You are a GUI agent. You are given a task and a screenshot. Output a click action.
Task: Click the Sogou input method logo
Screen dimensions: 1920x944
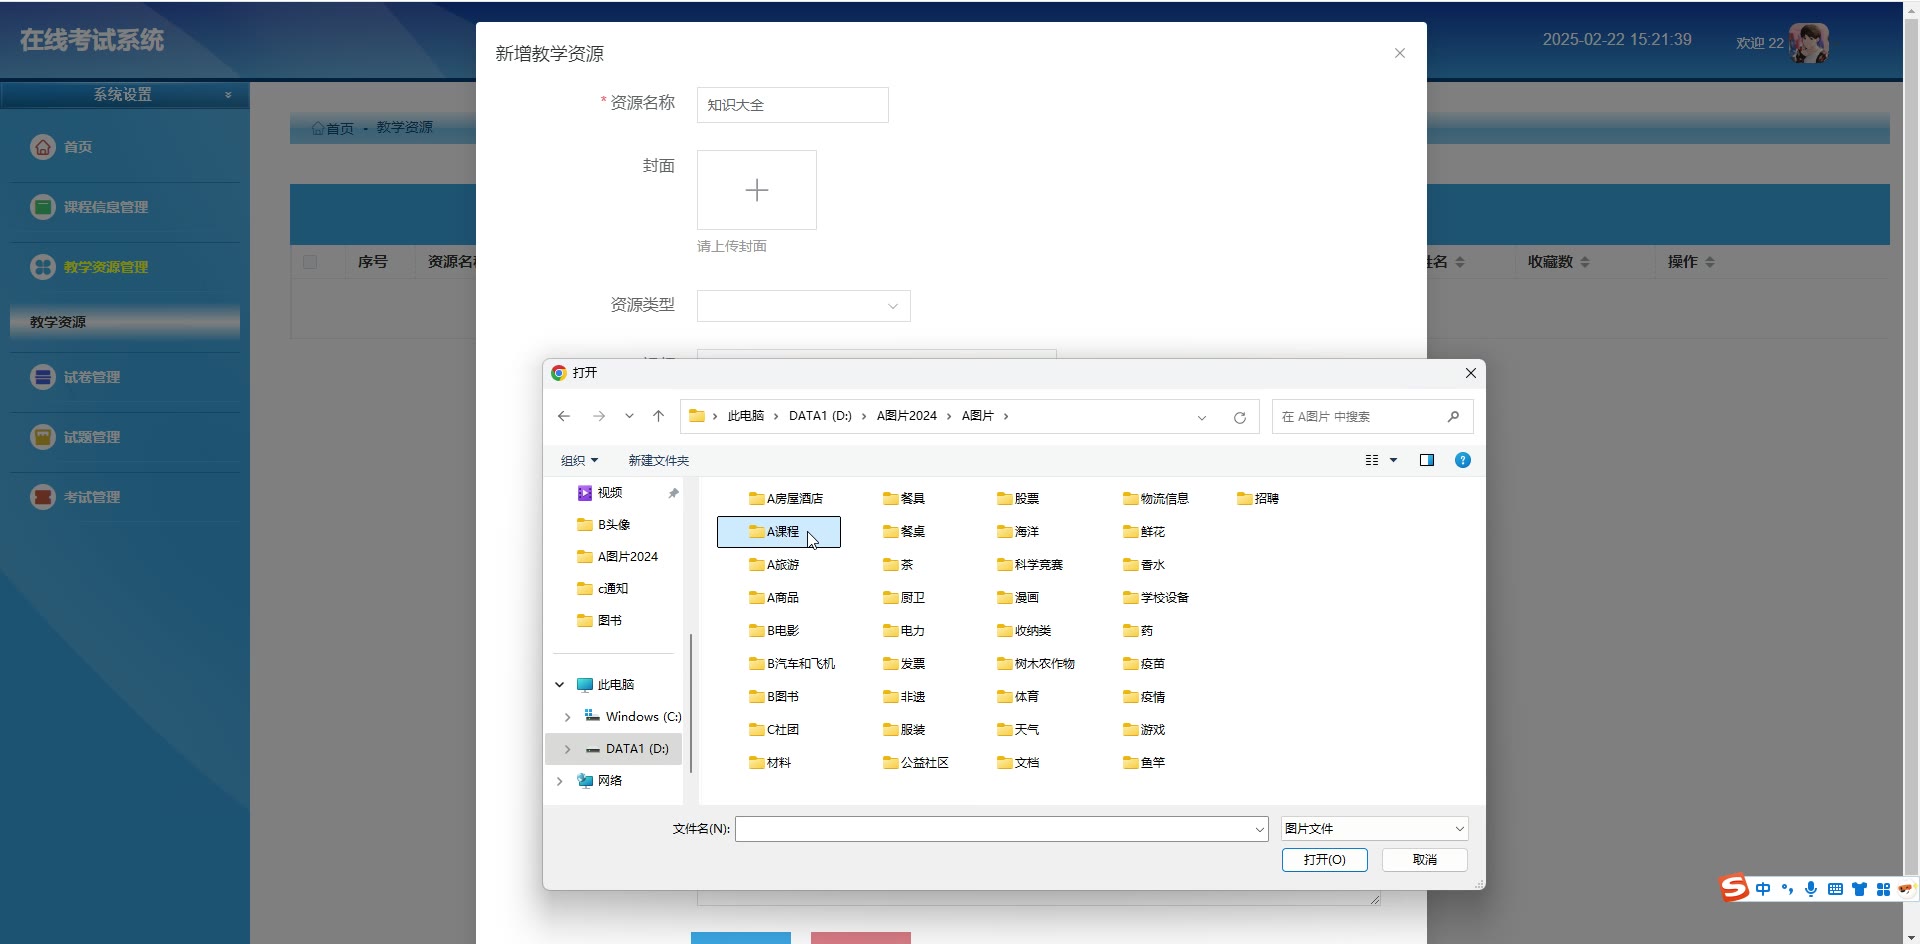[1734, 888]
